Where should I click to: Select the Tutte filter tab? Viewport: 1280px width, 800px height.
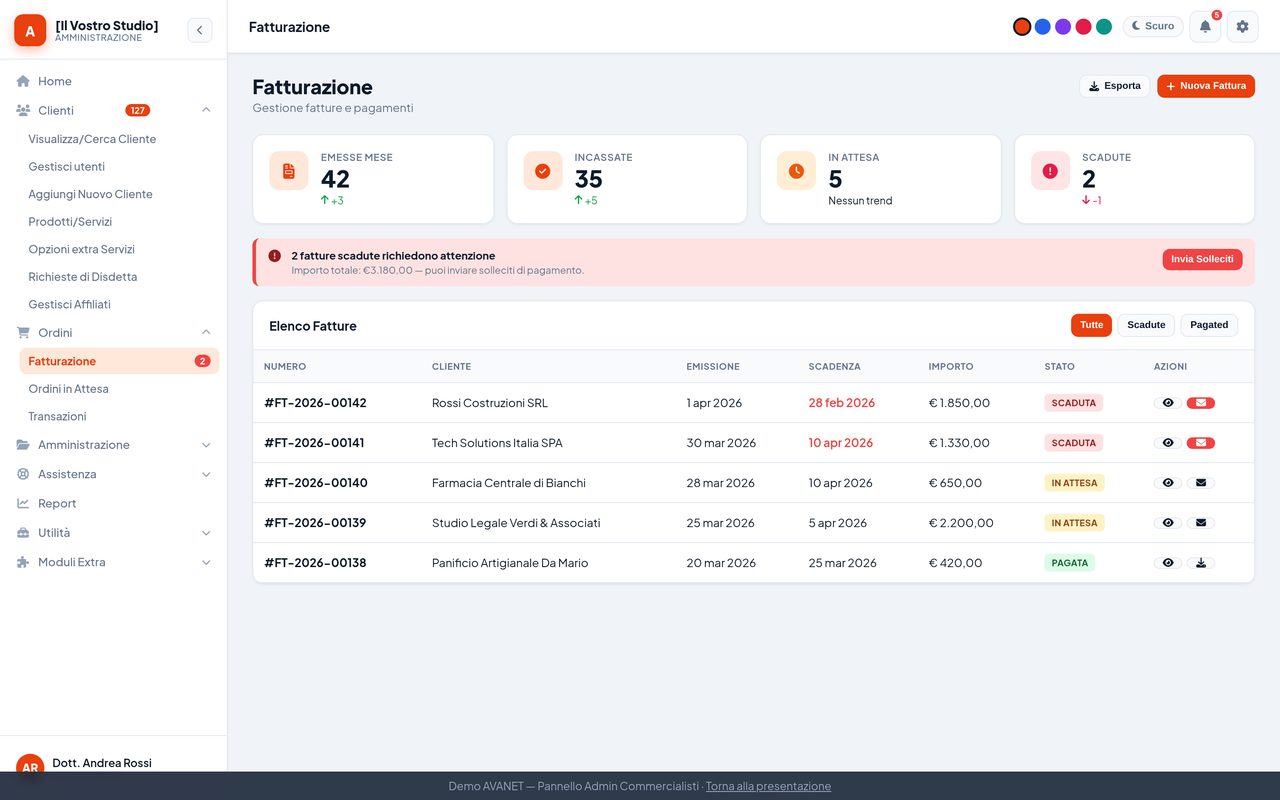click(x=1091, y=325)
